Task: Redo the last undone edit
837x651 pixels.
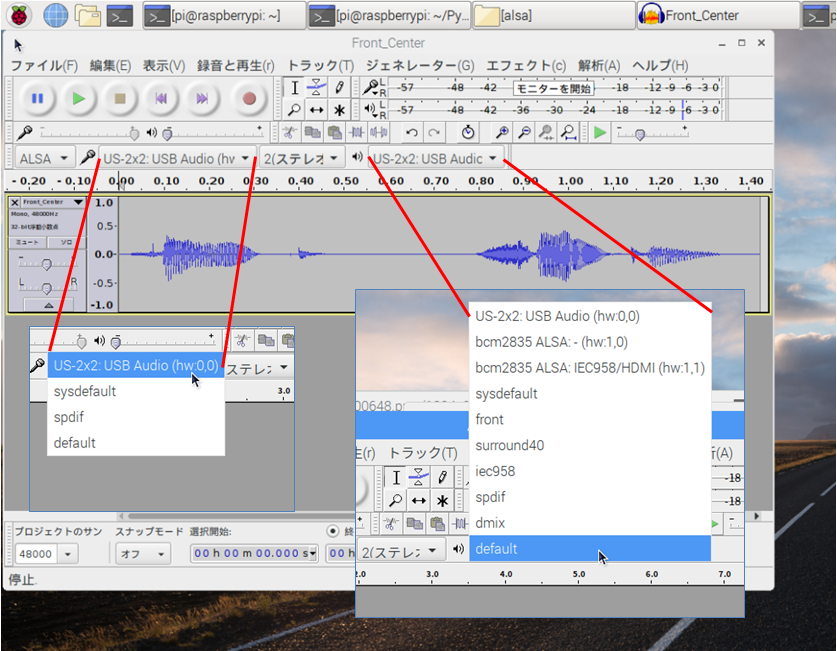Action: coord(434,132)
